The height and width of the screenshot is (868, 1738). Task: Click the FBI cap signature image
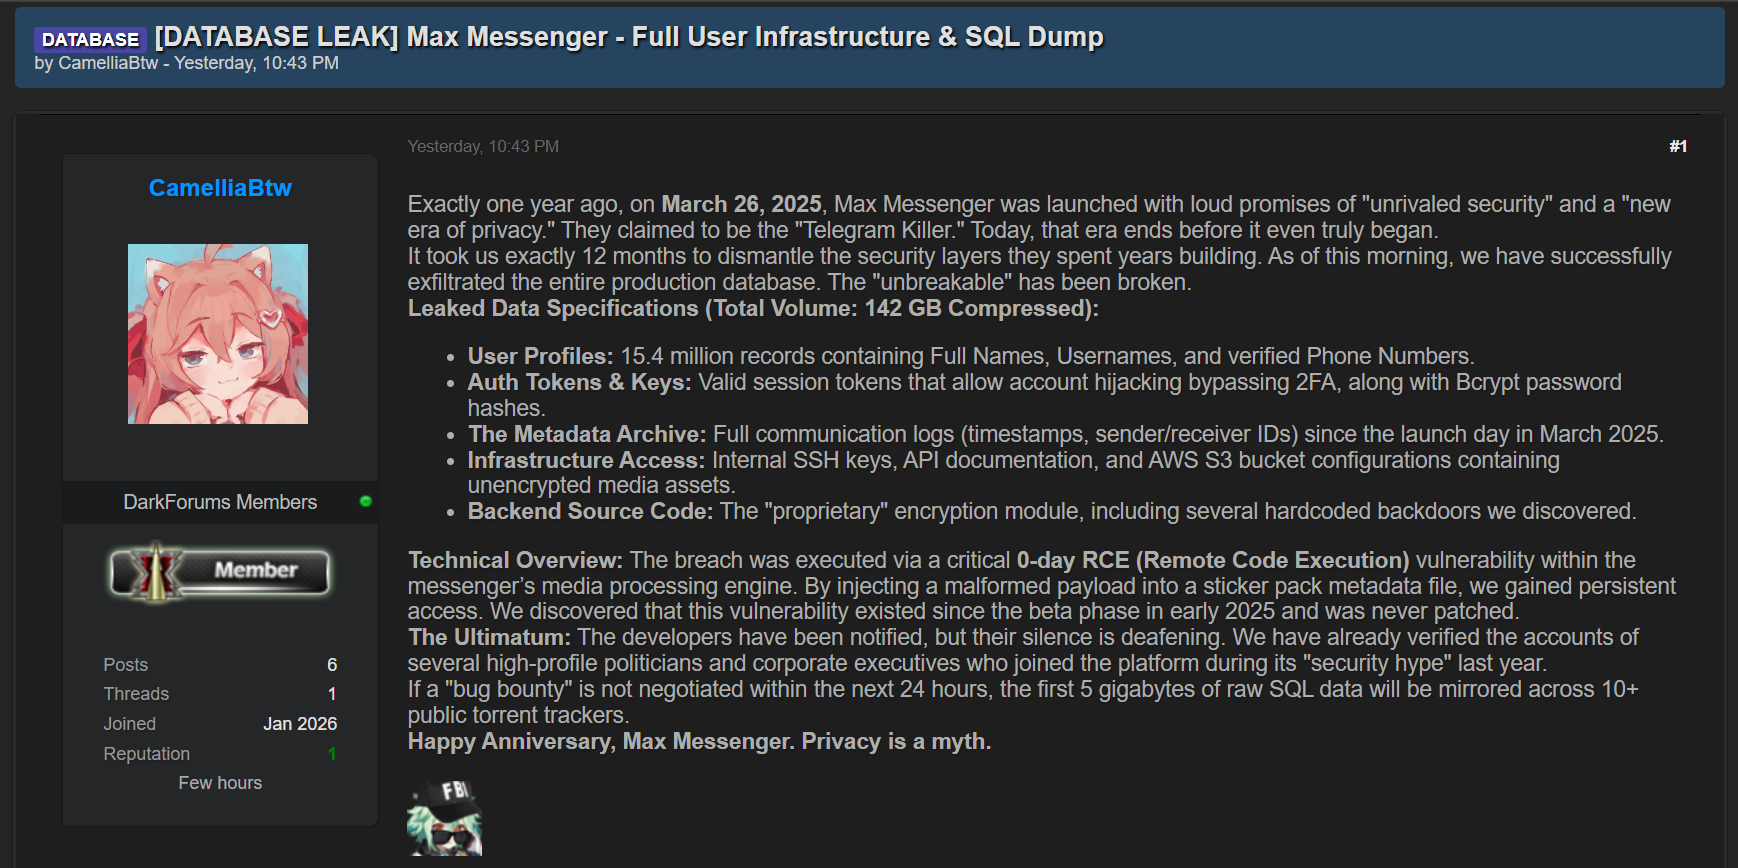click(x=445, y=817)
